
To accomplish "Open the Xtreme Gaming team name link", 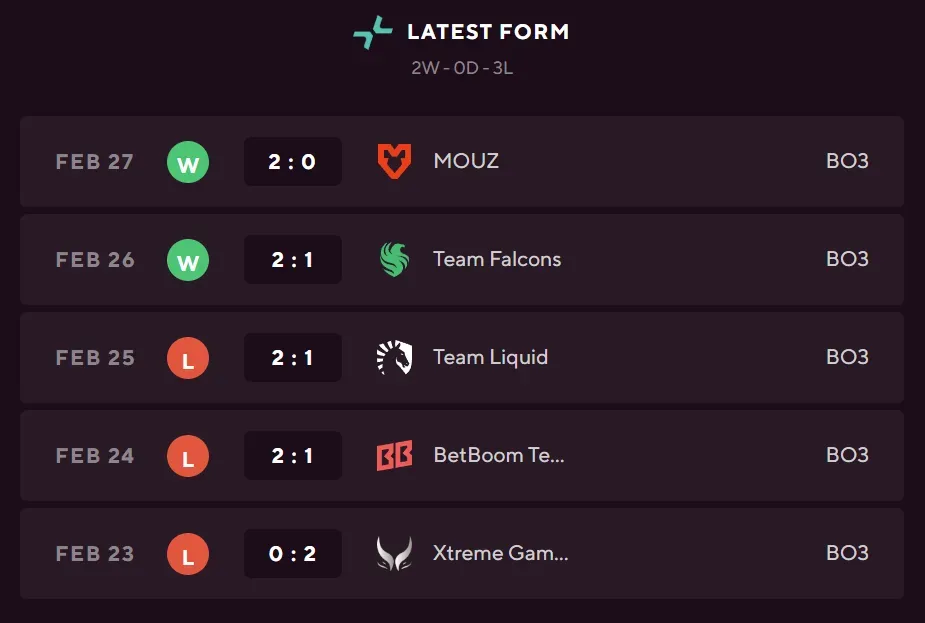I will 501,553.
